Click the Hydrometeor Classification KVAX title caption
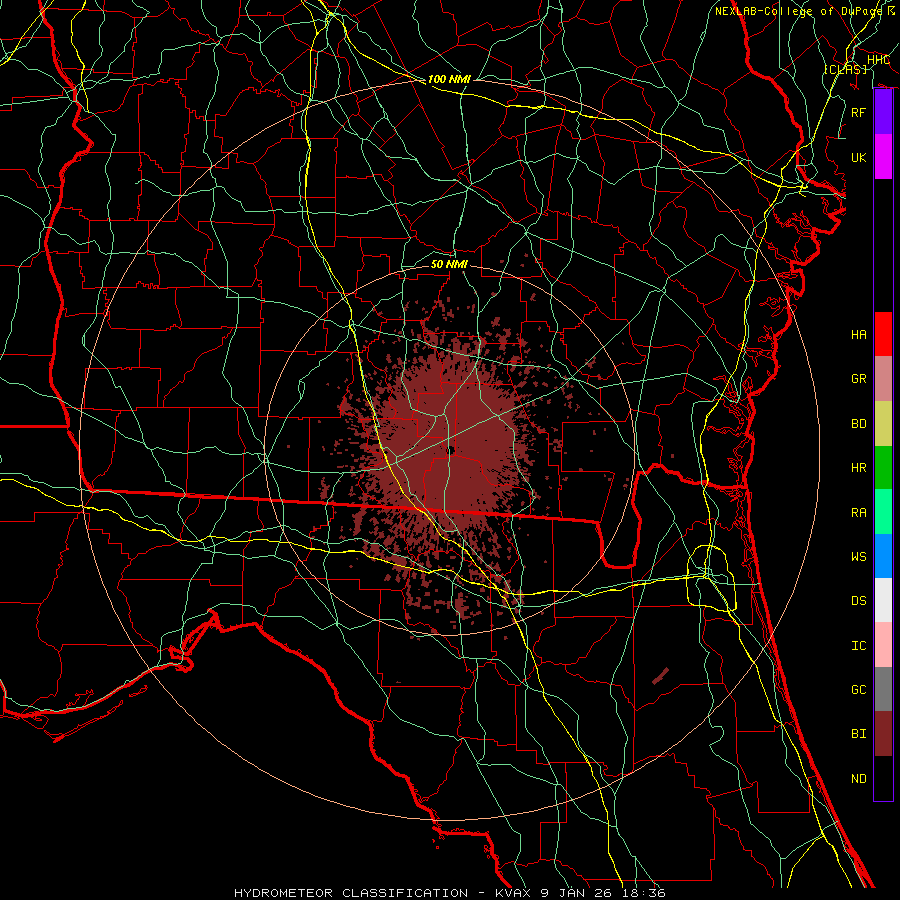This screenshot has width=900, height=900. coord(449,893)
